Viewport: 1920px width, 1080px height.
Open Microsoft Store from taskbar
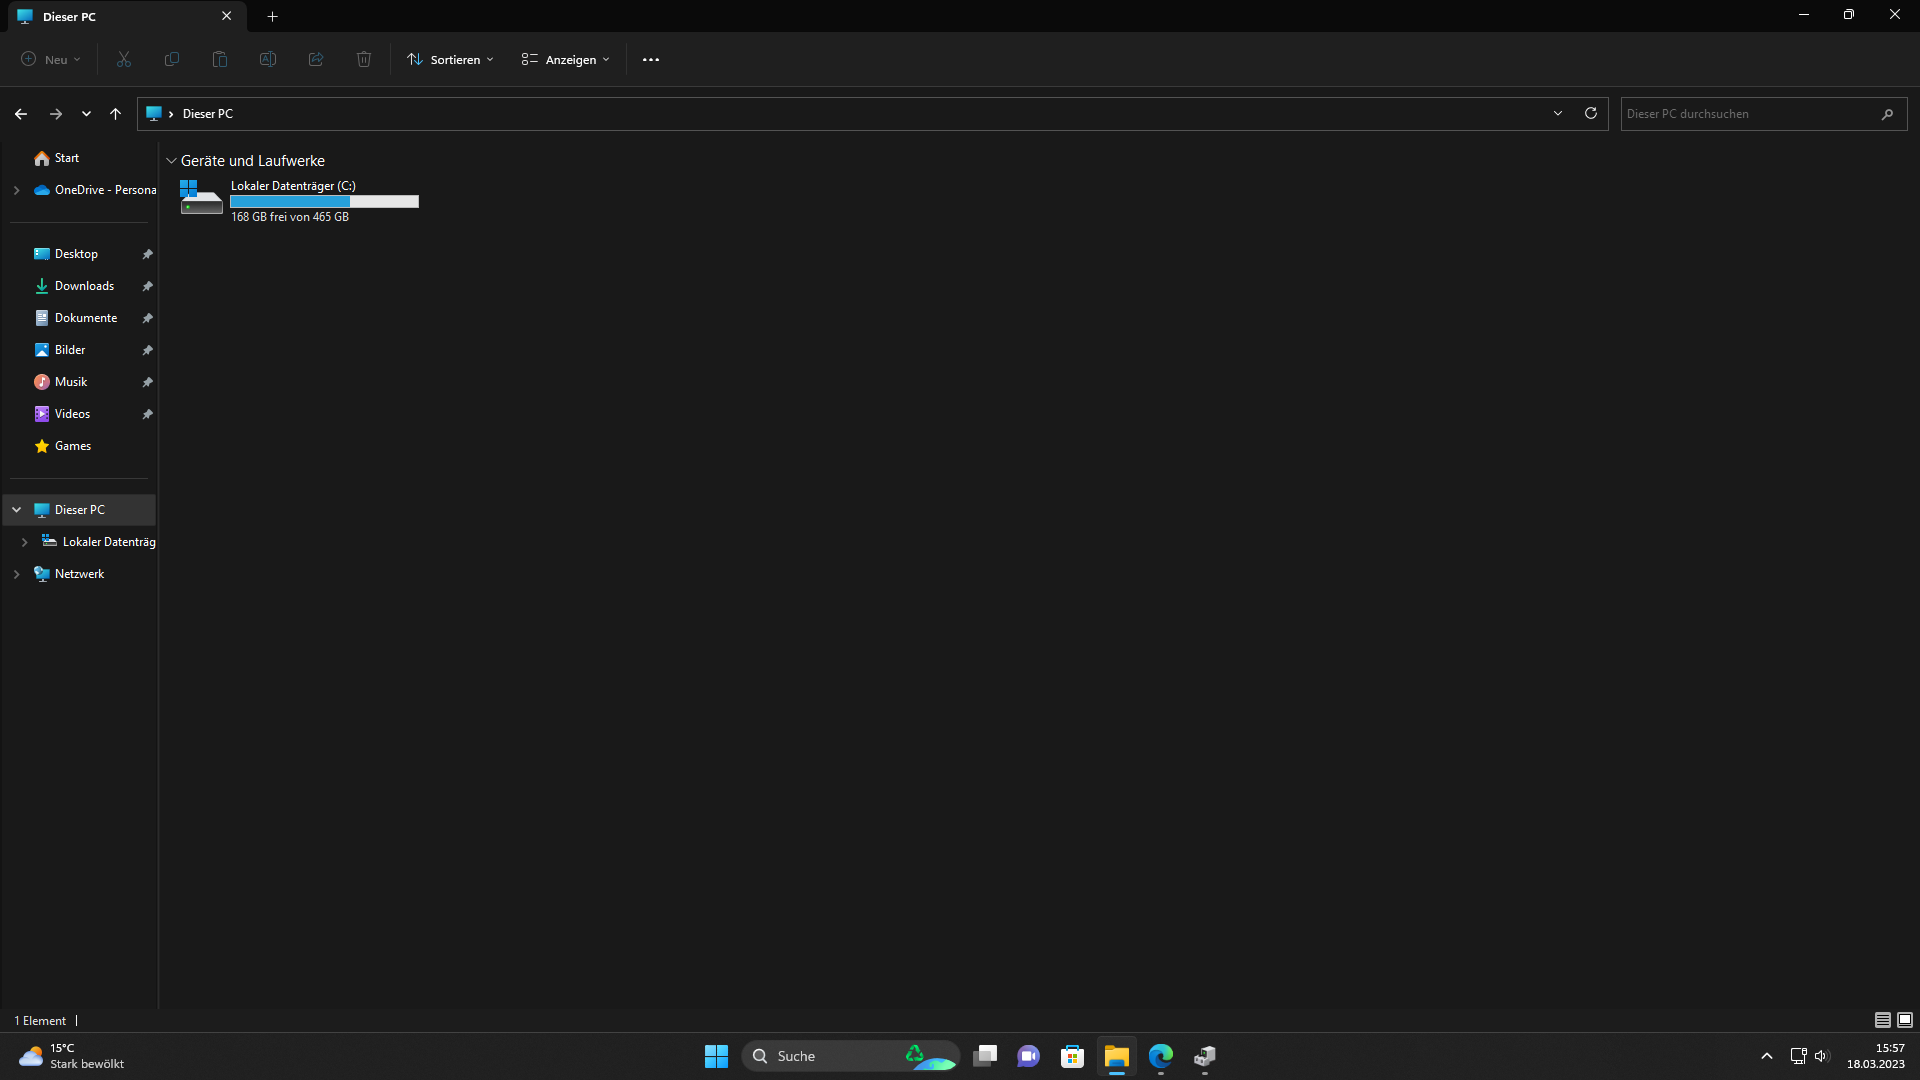click(1072, 1056)
